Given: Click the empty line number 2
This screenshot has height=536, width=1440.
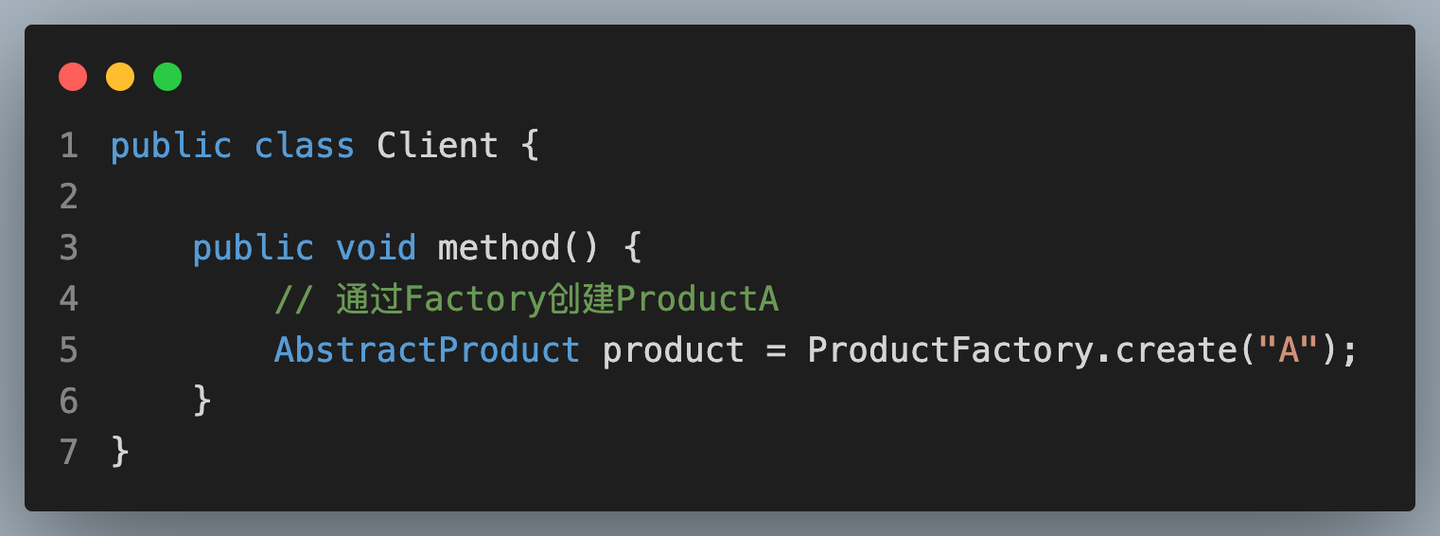Looking at the screenshot, I should tap(68, 197).
